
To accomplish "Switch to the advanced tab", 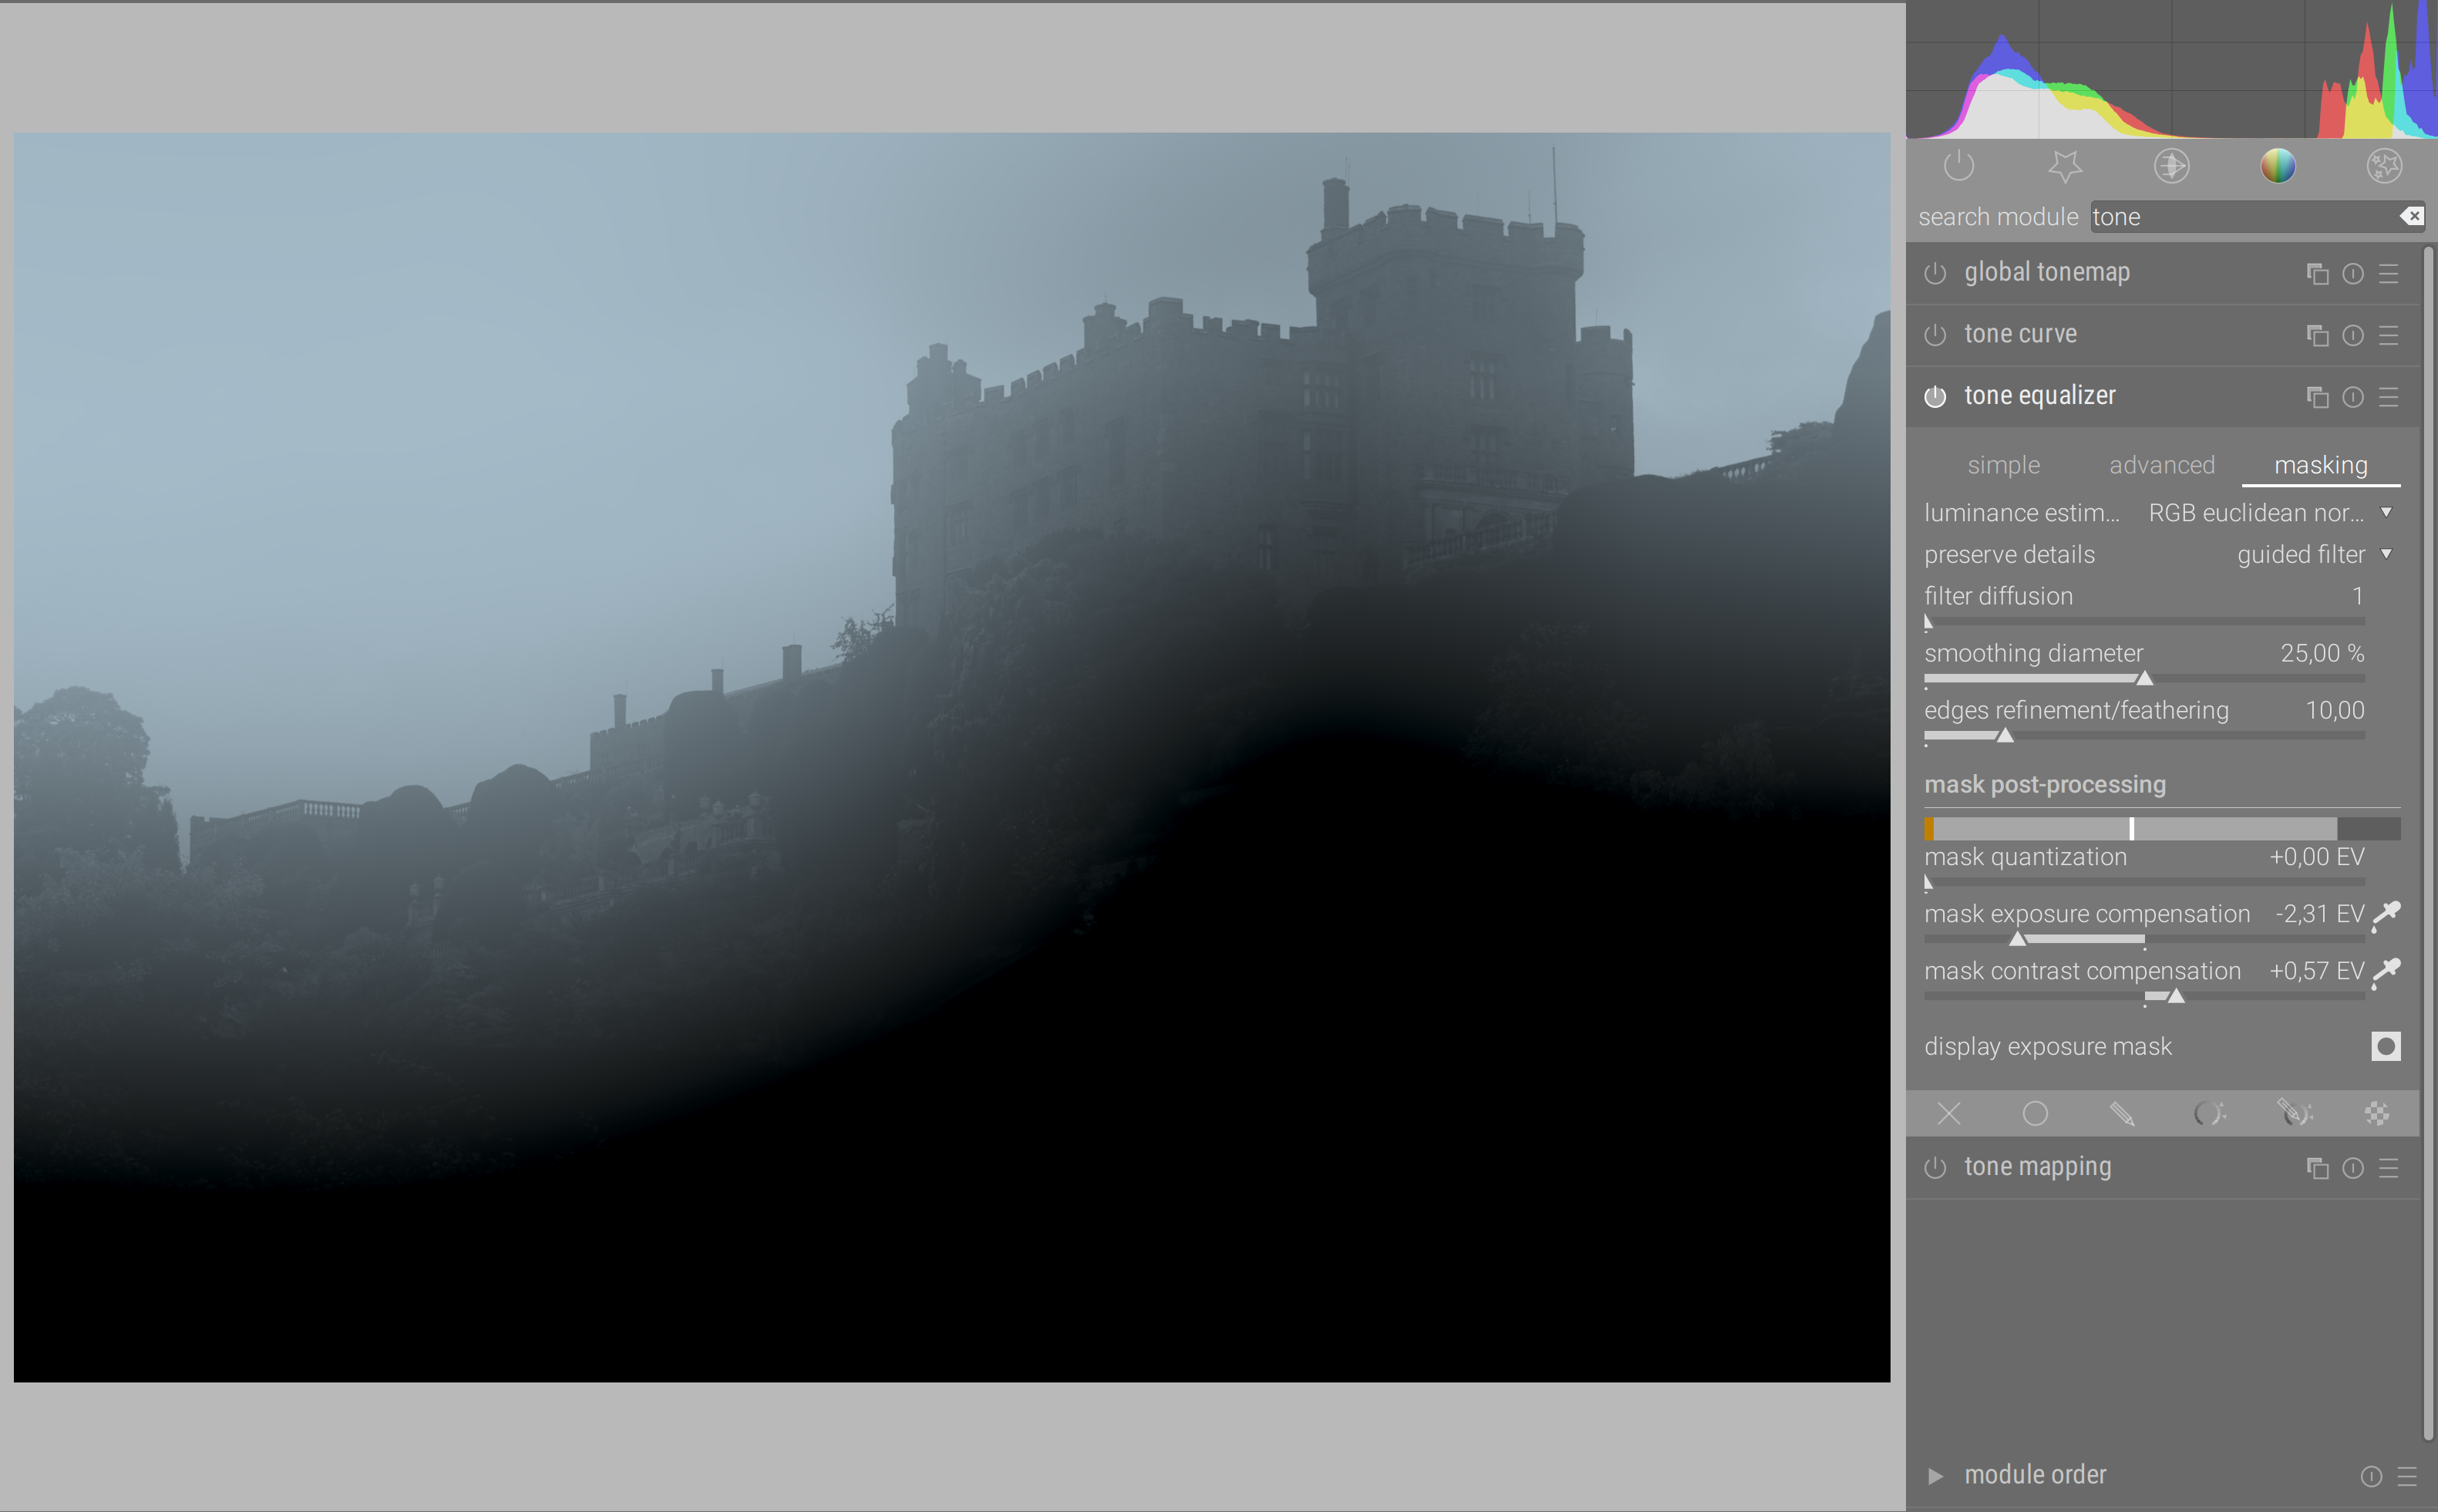I will point(2161,465).
